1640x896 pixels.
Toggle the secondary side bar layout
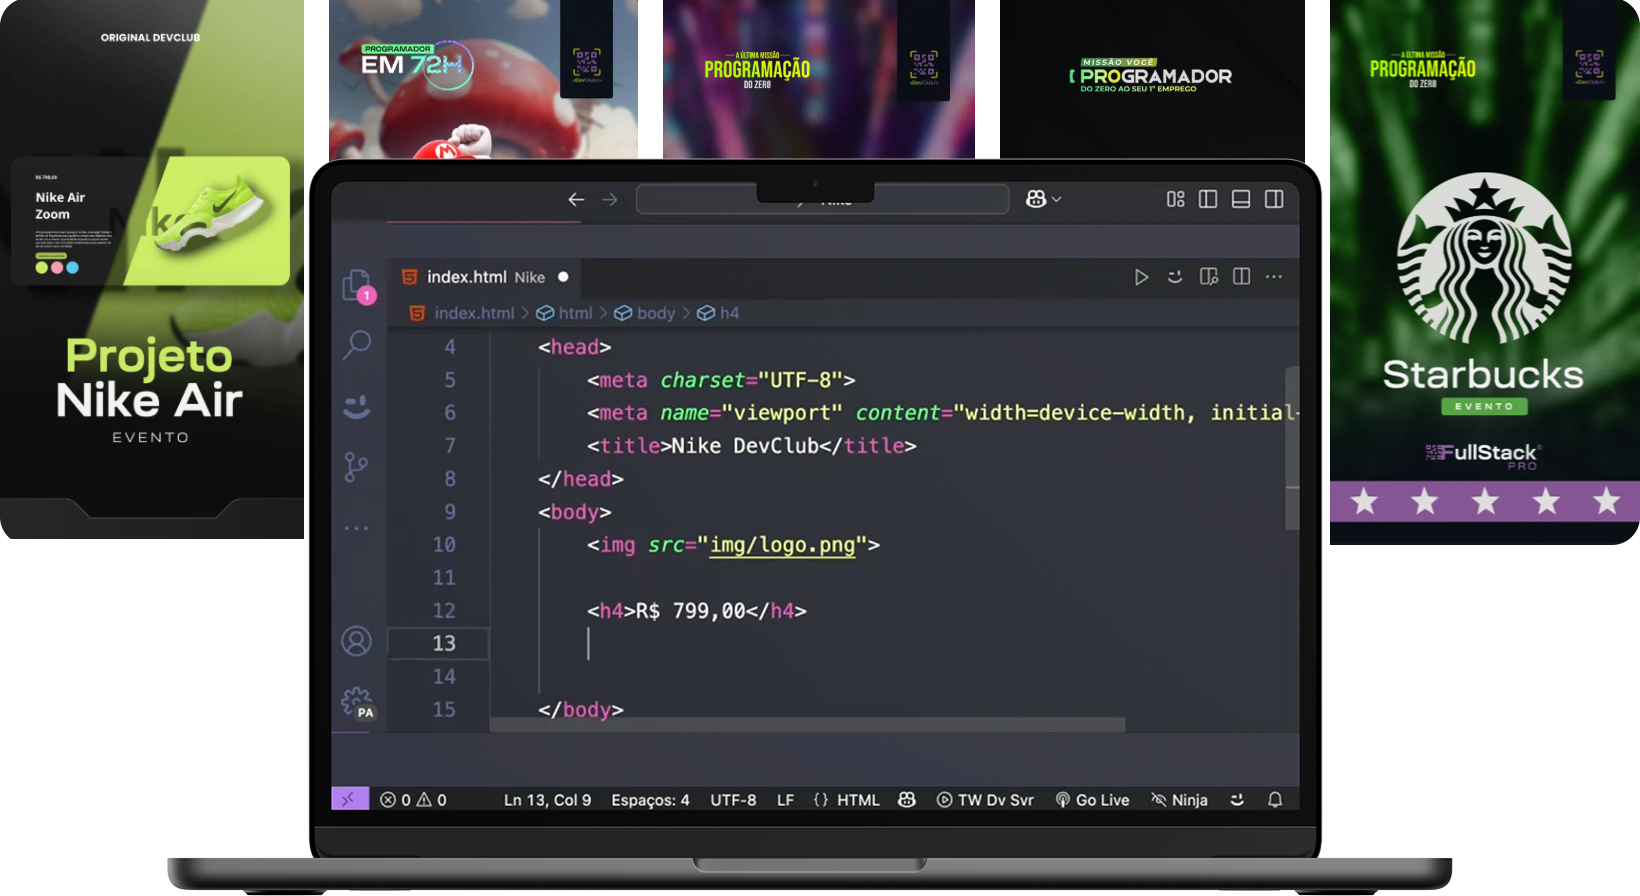(x=1274, y=200)
